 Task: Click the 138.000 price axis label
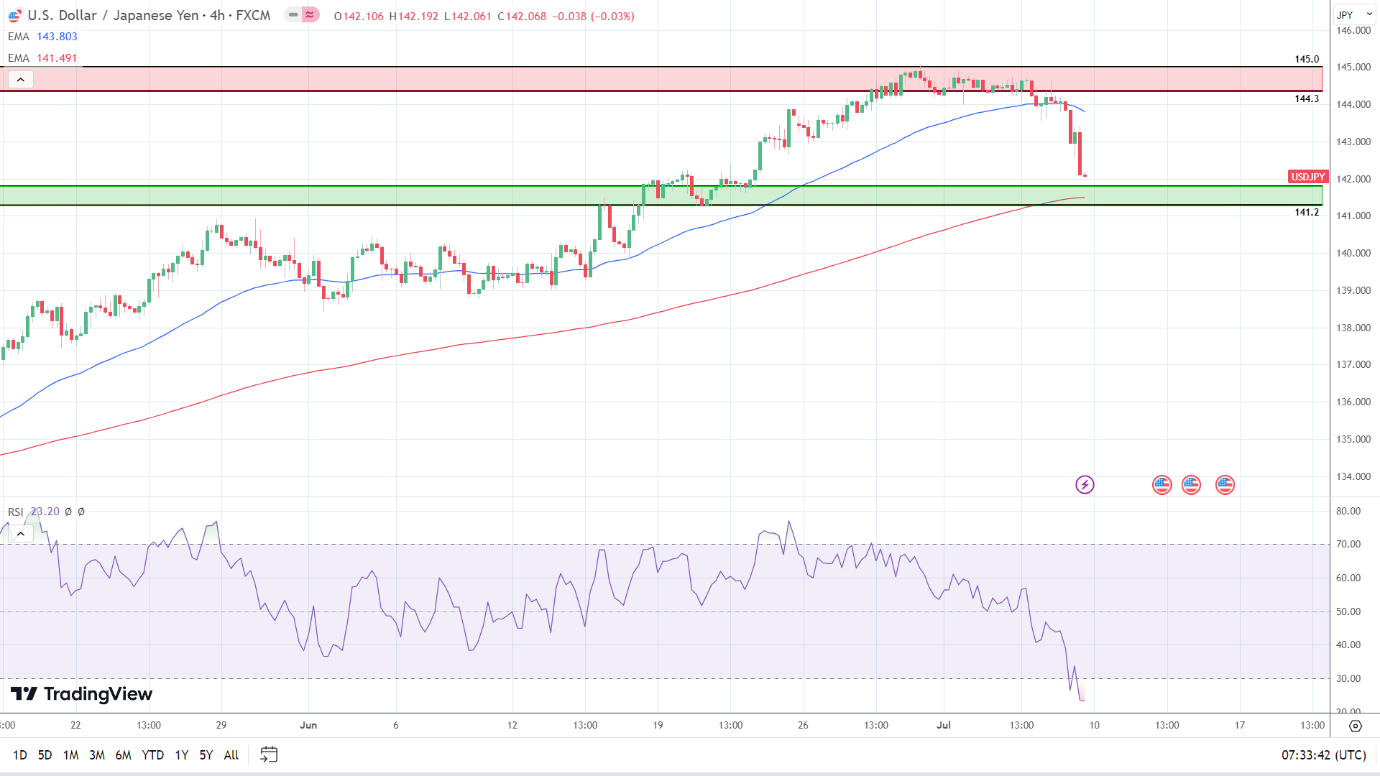point(1354,328)
